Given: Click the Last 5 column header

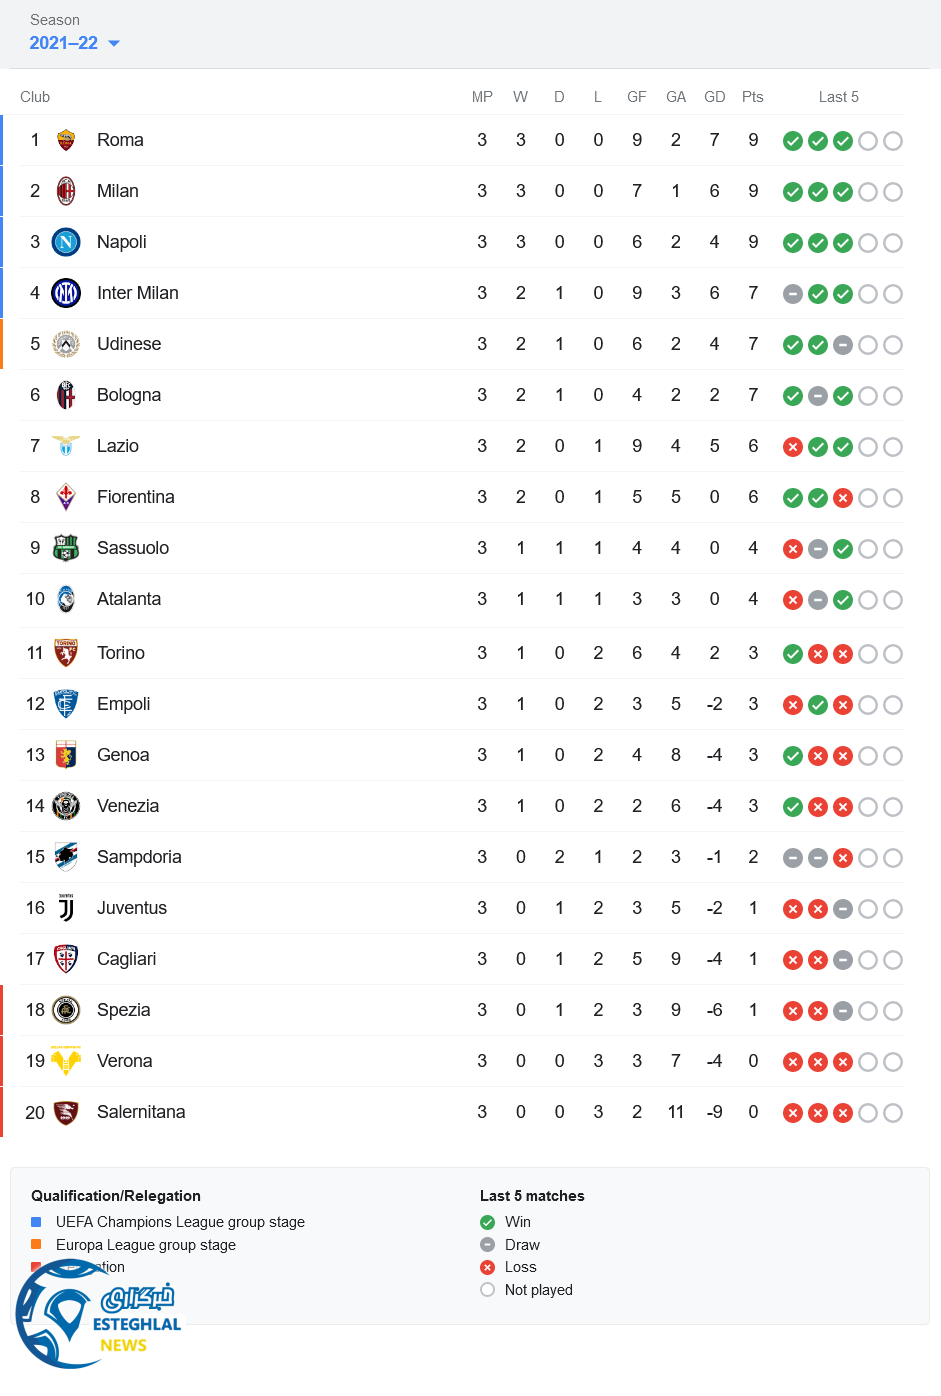Looking at the screenshot, I should click(838, 97).
